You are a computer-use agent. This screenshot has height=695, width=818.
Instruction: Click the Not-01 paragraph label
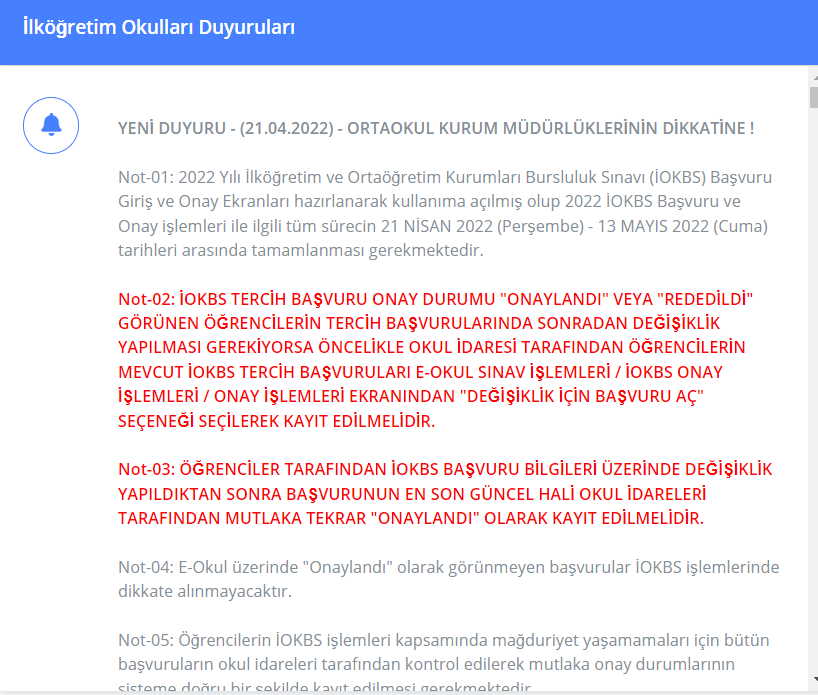[145, 178]
